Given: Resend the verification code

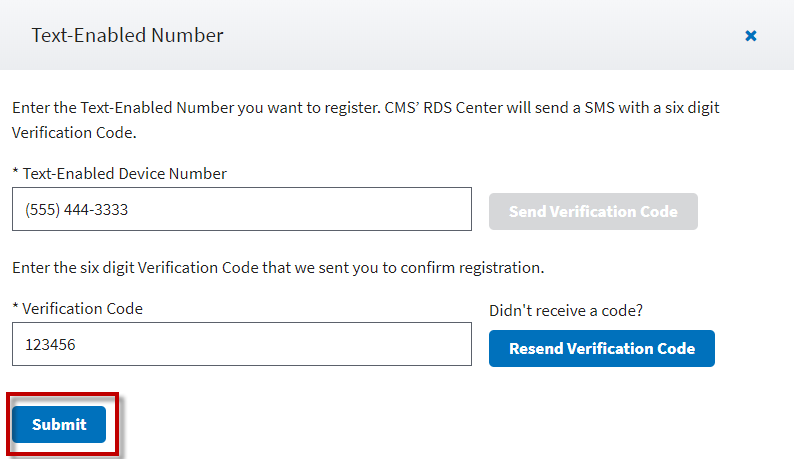Looking at the screenshot, I should [x=601, y=349].
